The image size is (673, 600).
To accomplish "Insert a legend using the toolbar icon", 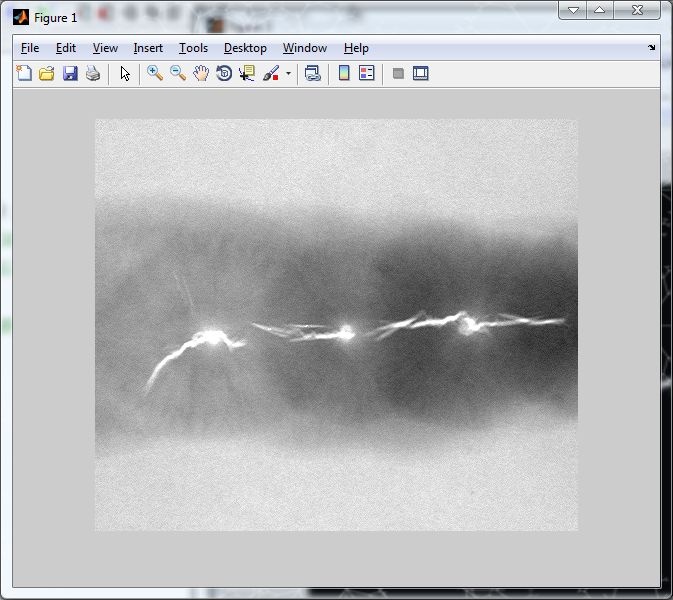I will 367,73.
